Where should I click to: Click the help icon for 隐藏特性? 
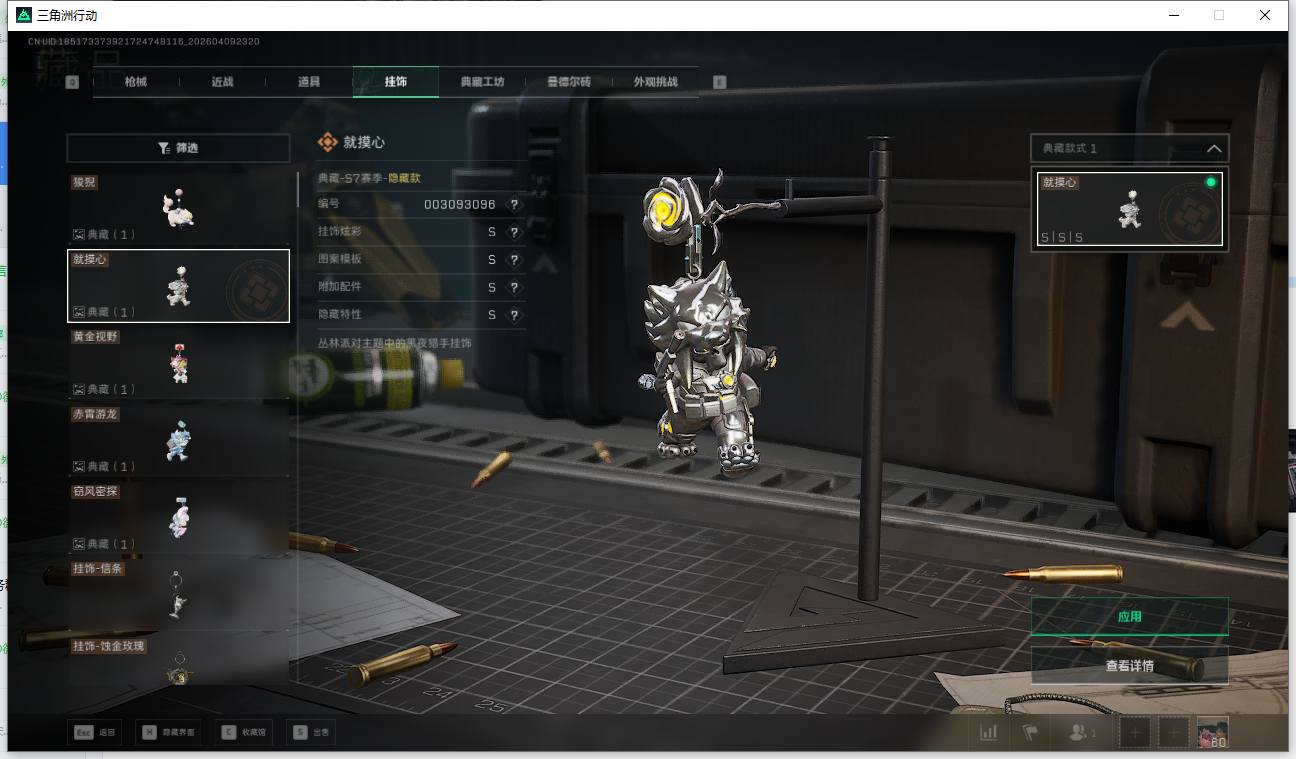click(514, 315)
